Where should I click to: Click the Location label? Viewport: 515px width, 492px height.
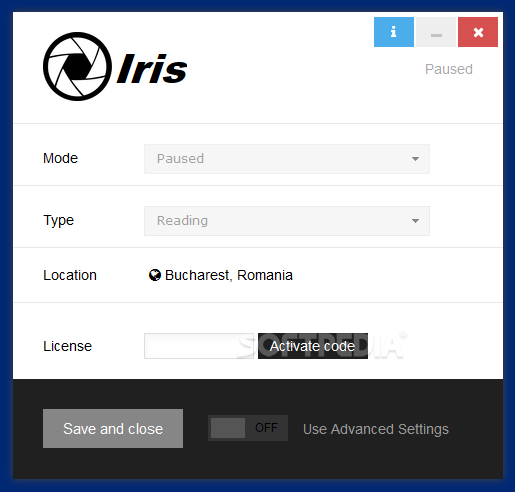click(70, 275)
